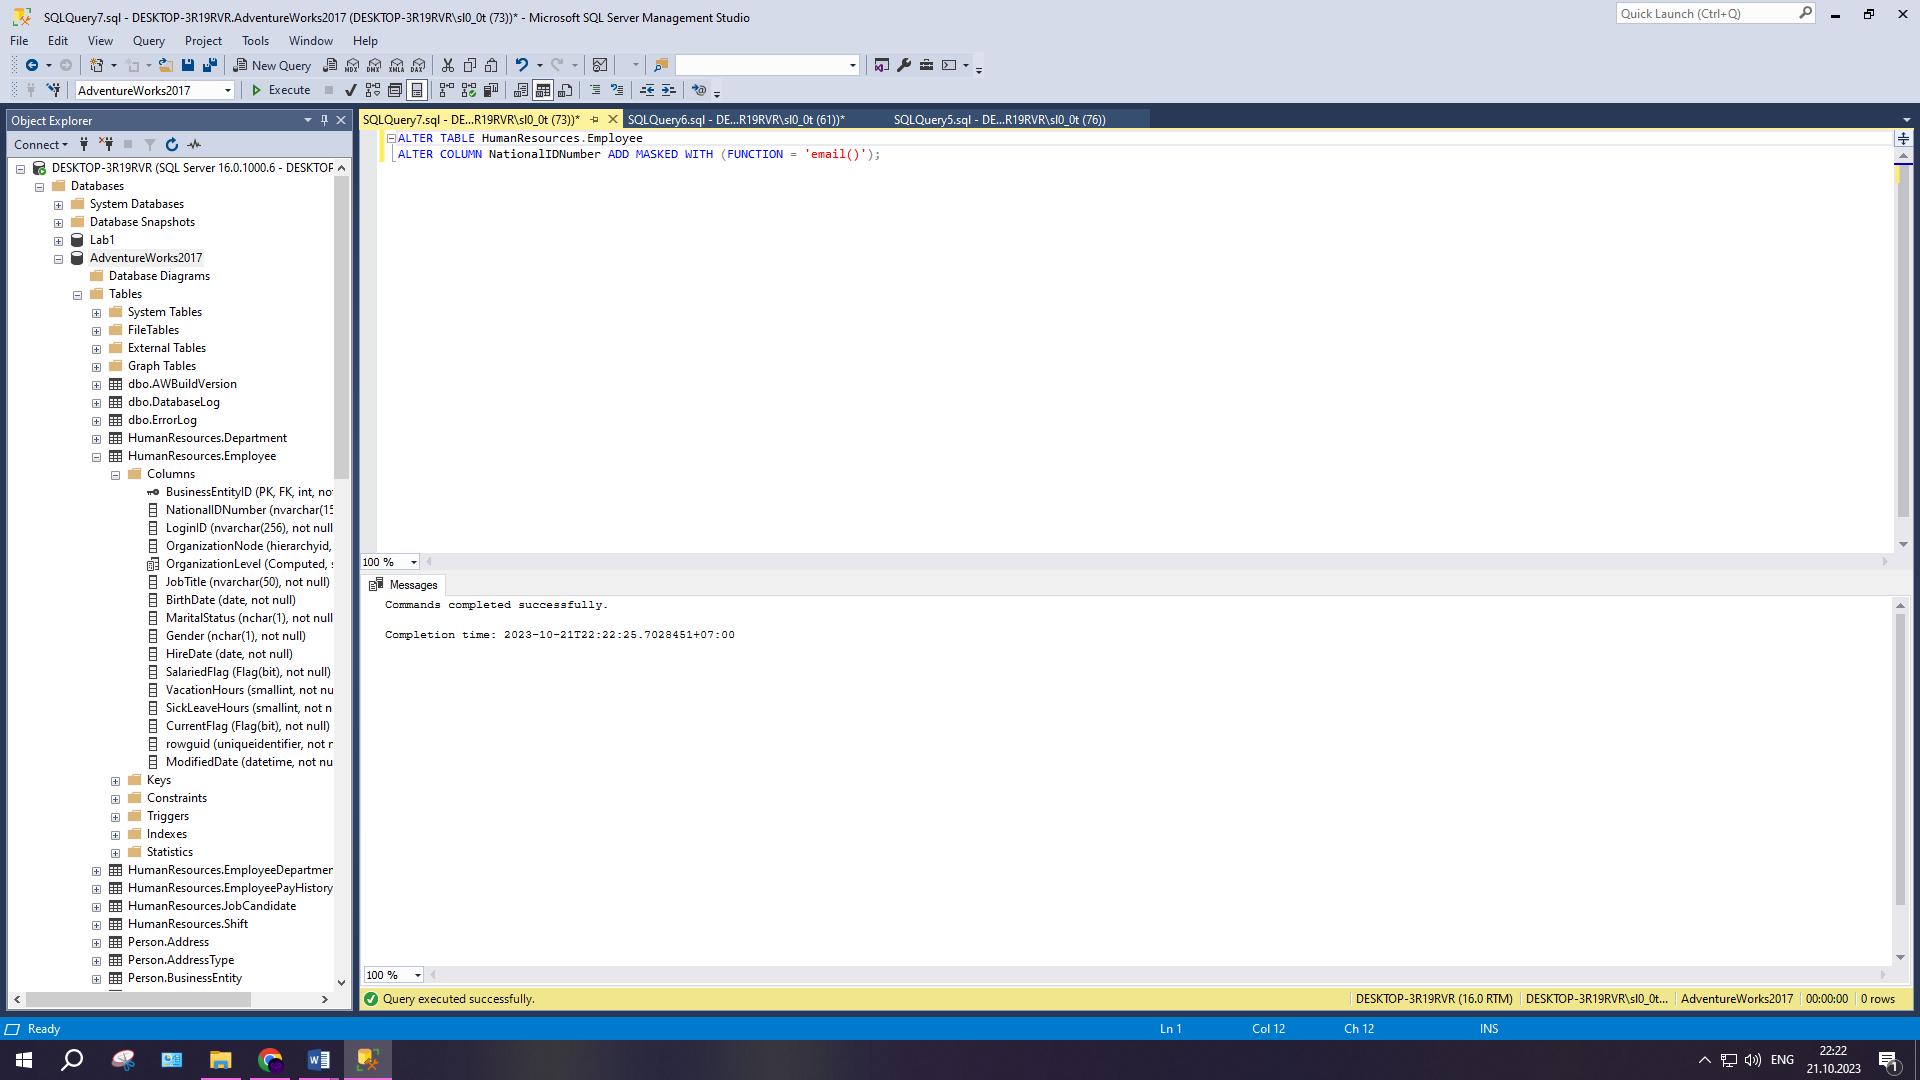The image size is (1920, 1080).
Task: Click the Increase Indent icon
Action: click(x=669, y=90)
